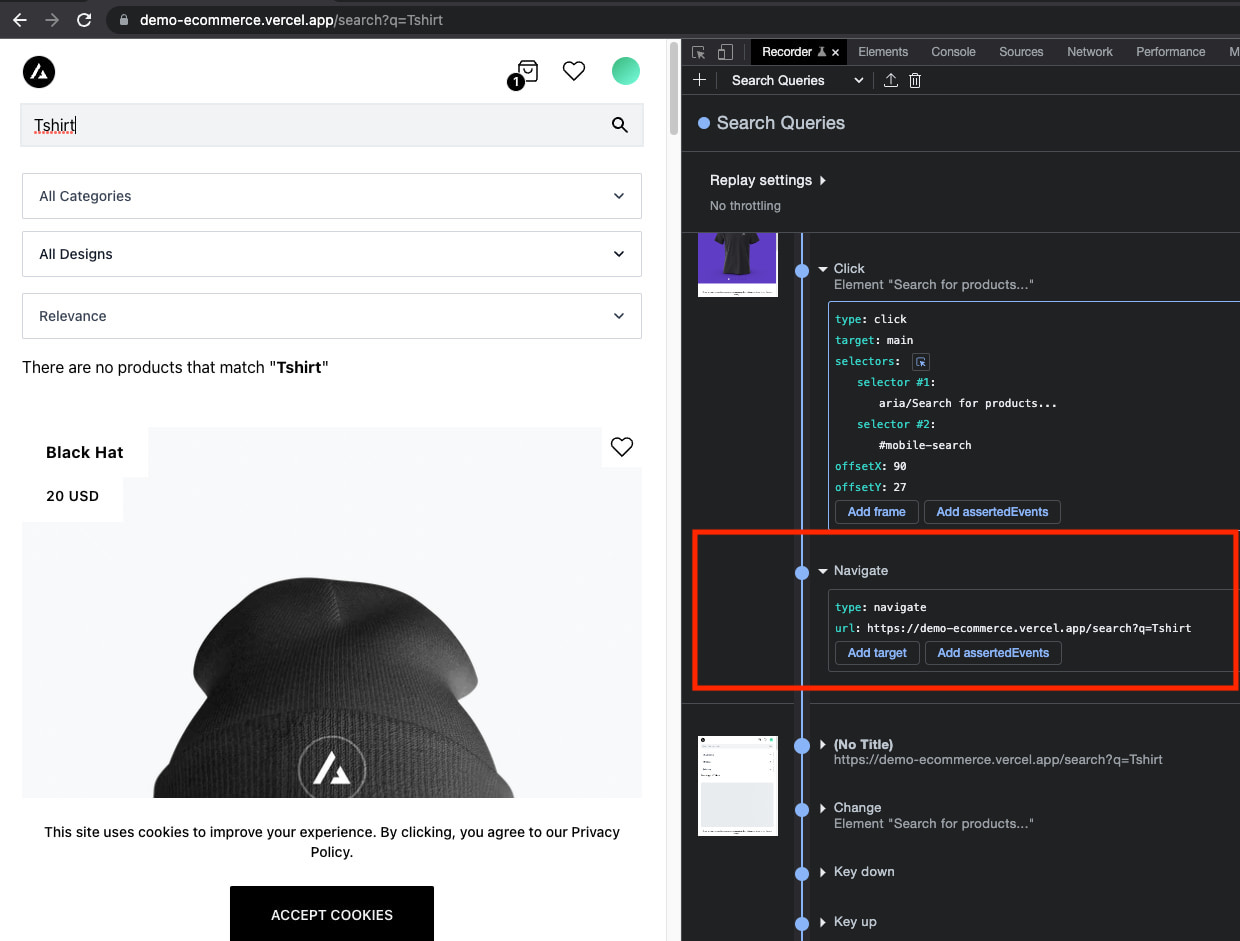The height and width of the screenshot is (941, 1240).
Task: Select the inspect element cursor icon
Action: 697,51
